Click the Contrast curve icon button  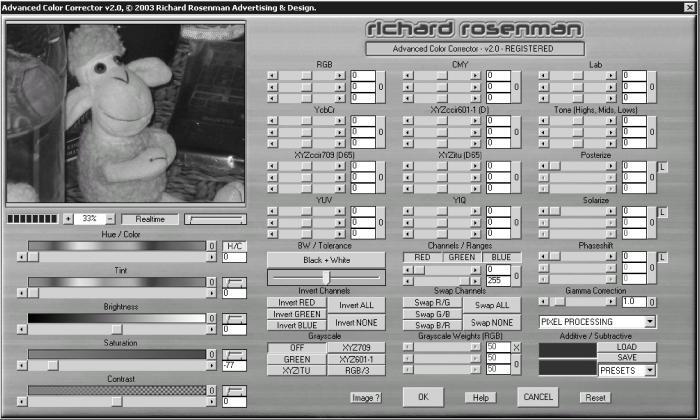pos(234,391)
